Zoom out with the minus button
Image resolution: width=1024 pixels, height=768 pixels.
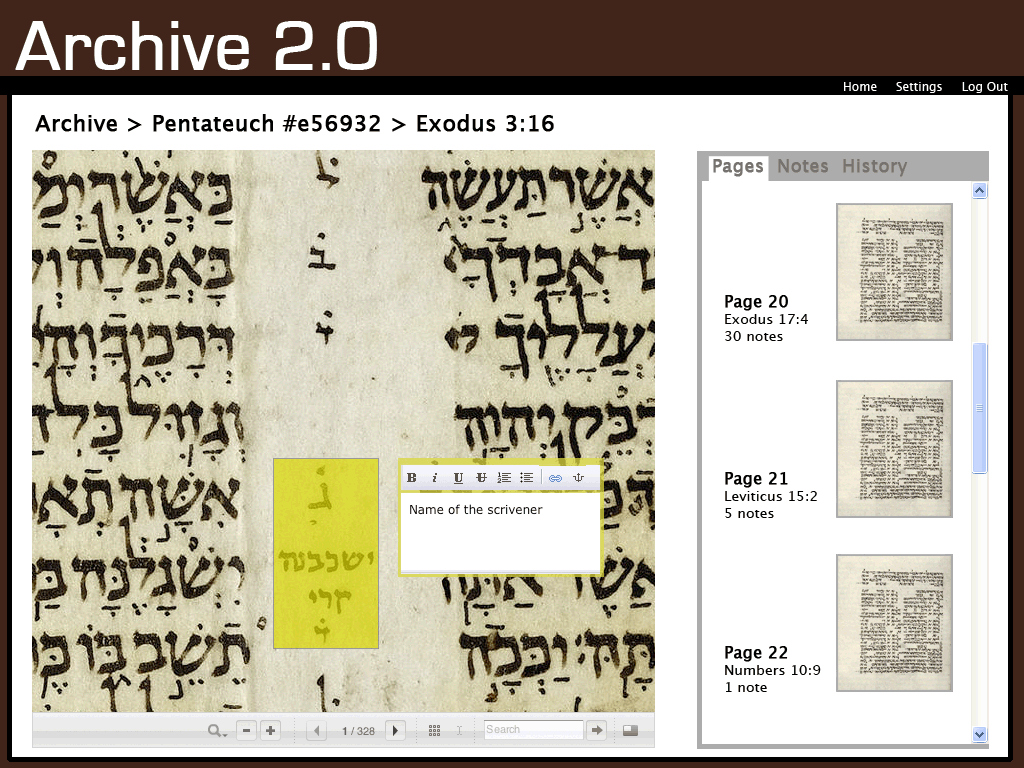coord(247,731)
